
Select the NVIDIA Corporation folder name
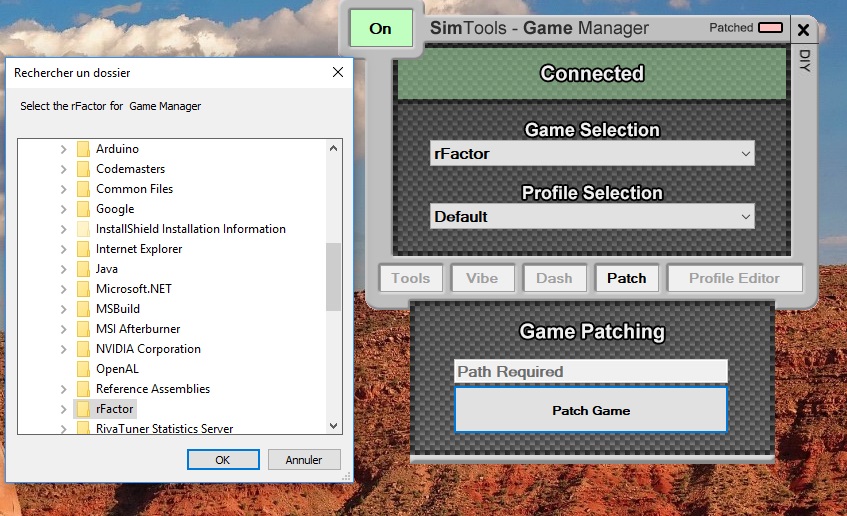pyautogui.click(x=148, y=349)
